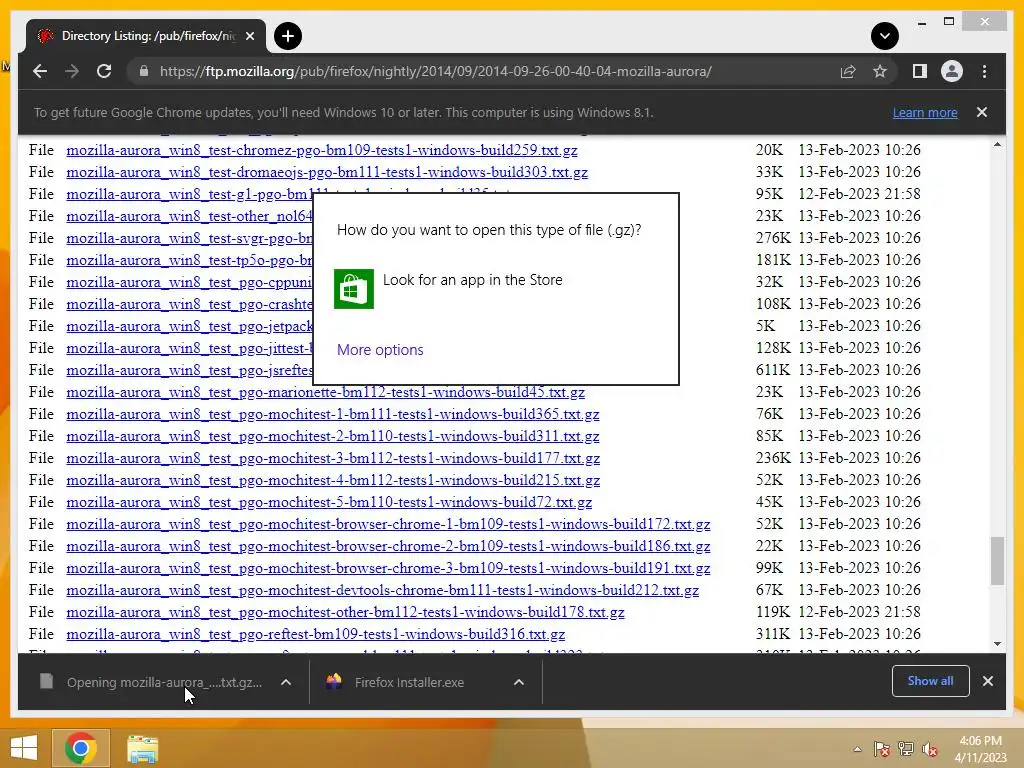Open File Explorer from taskbar
This screenshot has width=1024, height=768.
pyautogui.click(x=142, y=748)
